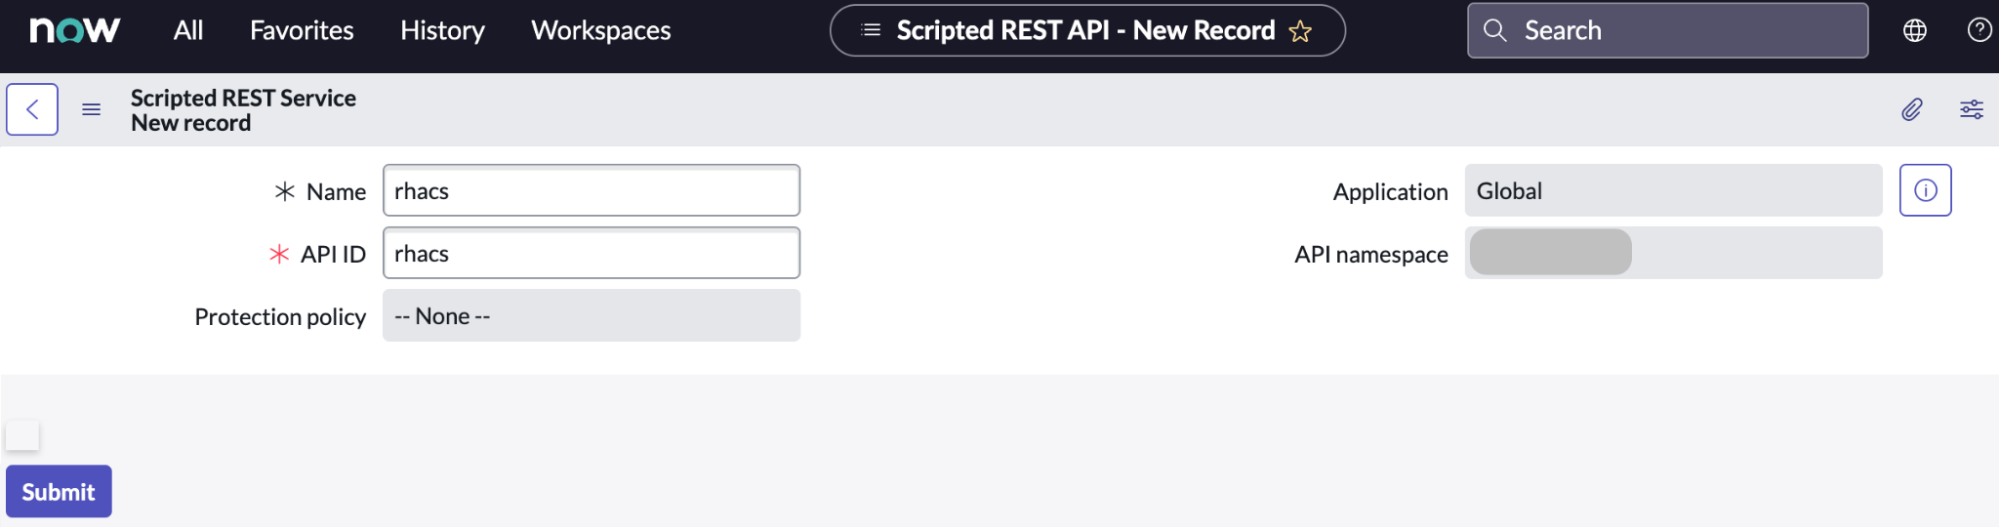This screenshot has height=528, width=1999.
Task: Click the back arrow button
Action: (32, 109)
